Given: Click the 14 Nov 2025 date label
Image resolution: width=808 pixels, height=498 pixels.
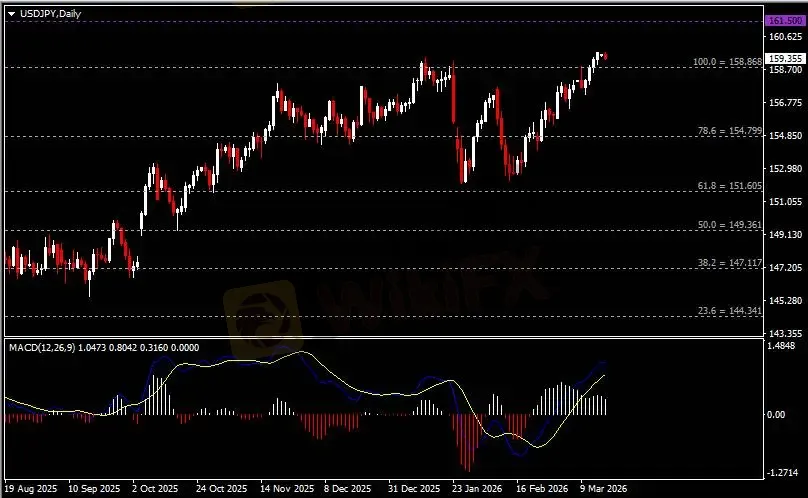Looking at the screenshot, I should pyautogui.click(x=287, y=488).
